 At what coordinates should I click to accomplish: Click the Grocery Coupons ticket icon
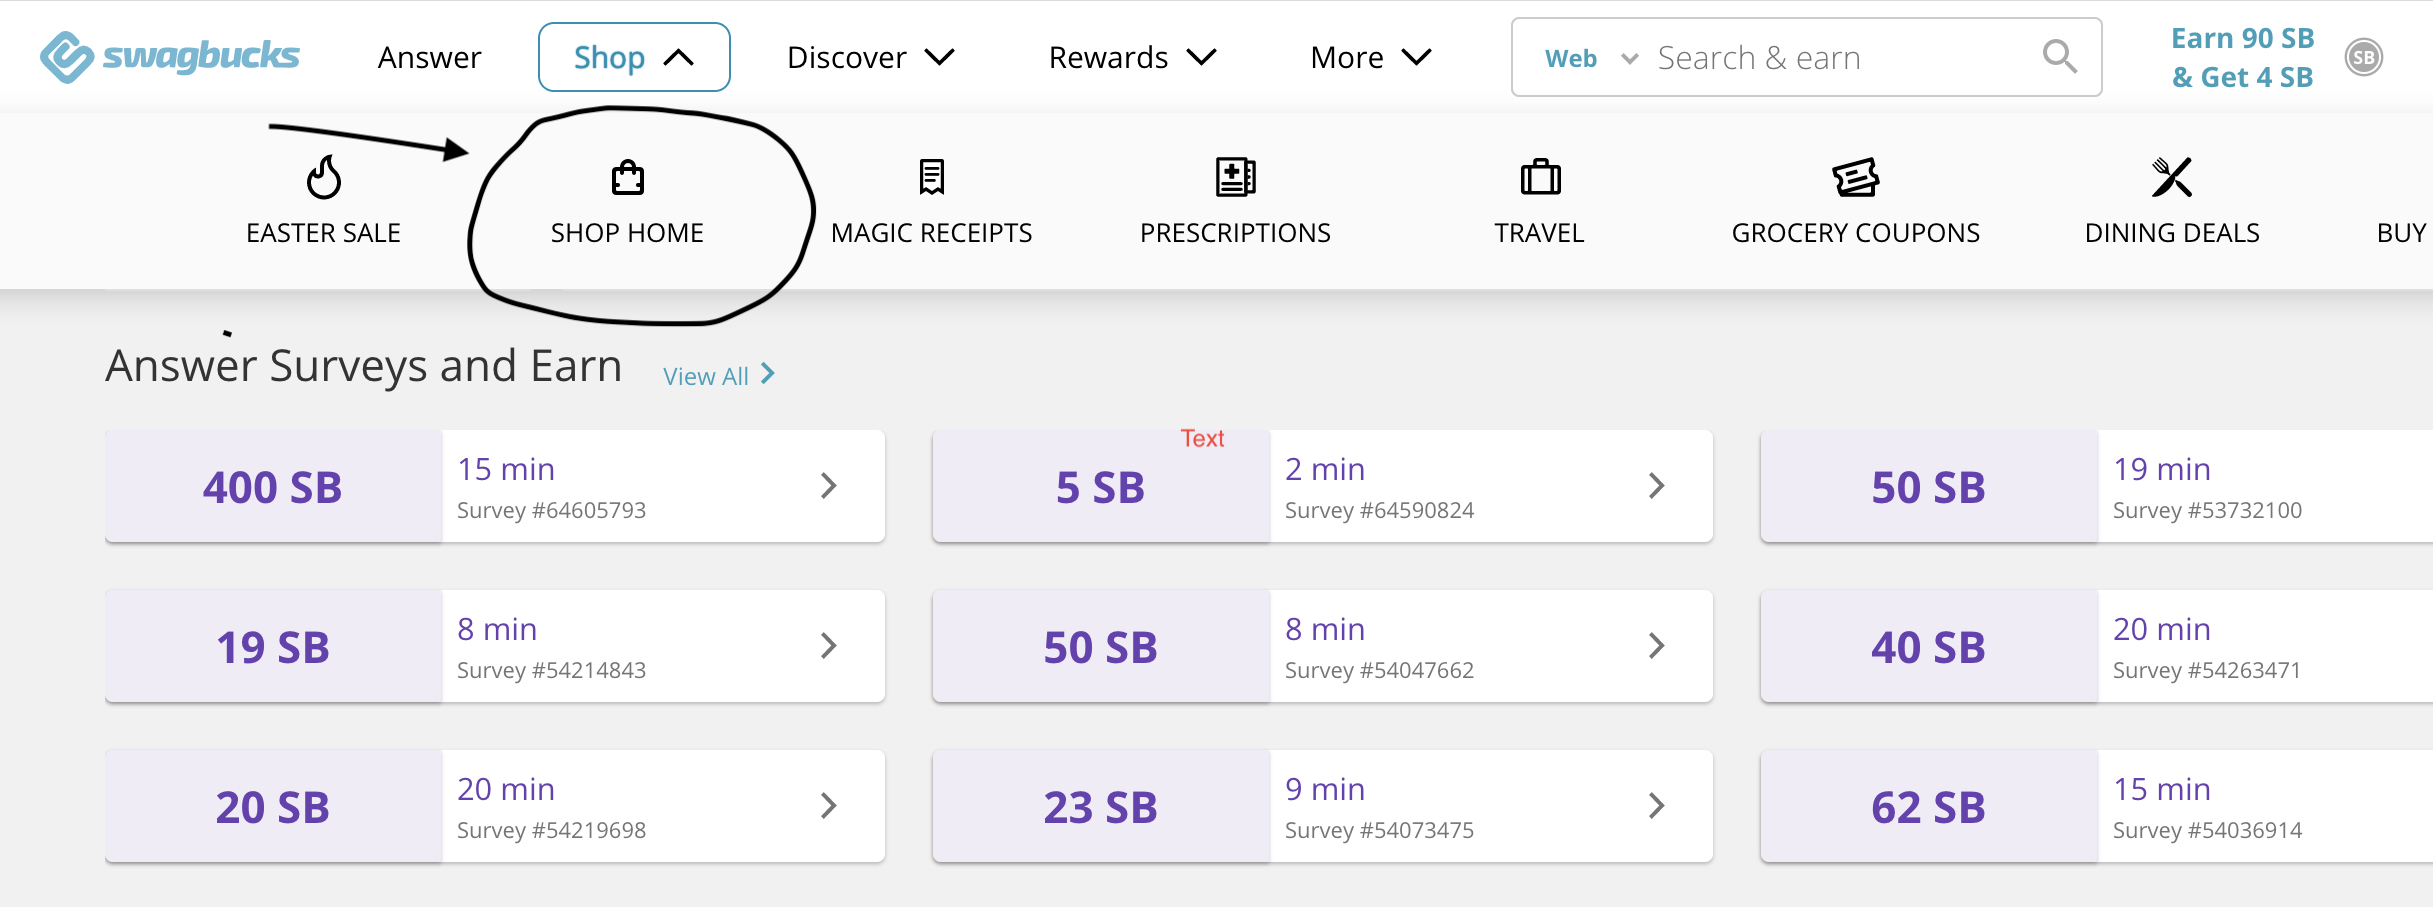[x=1855, y=178]
